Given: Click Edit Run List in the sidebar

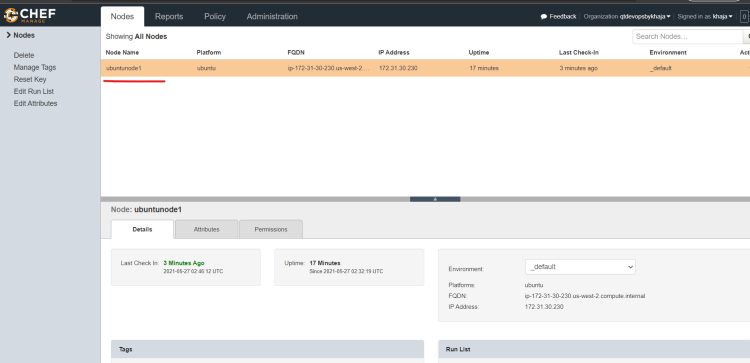Looking at the screenshot, I should pos(33,91).
